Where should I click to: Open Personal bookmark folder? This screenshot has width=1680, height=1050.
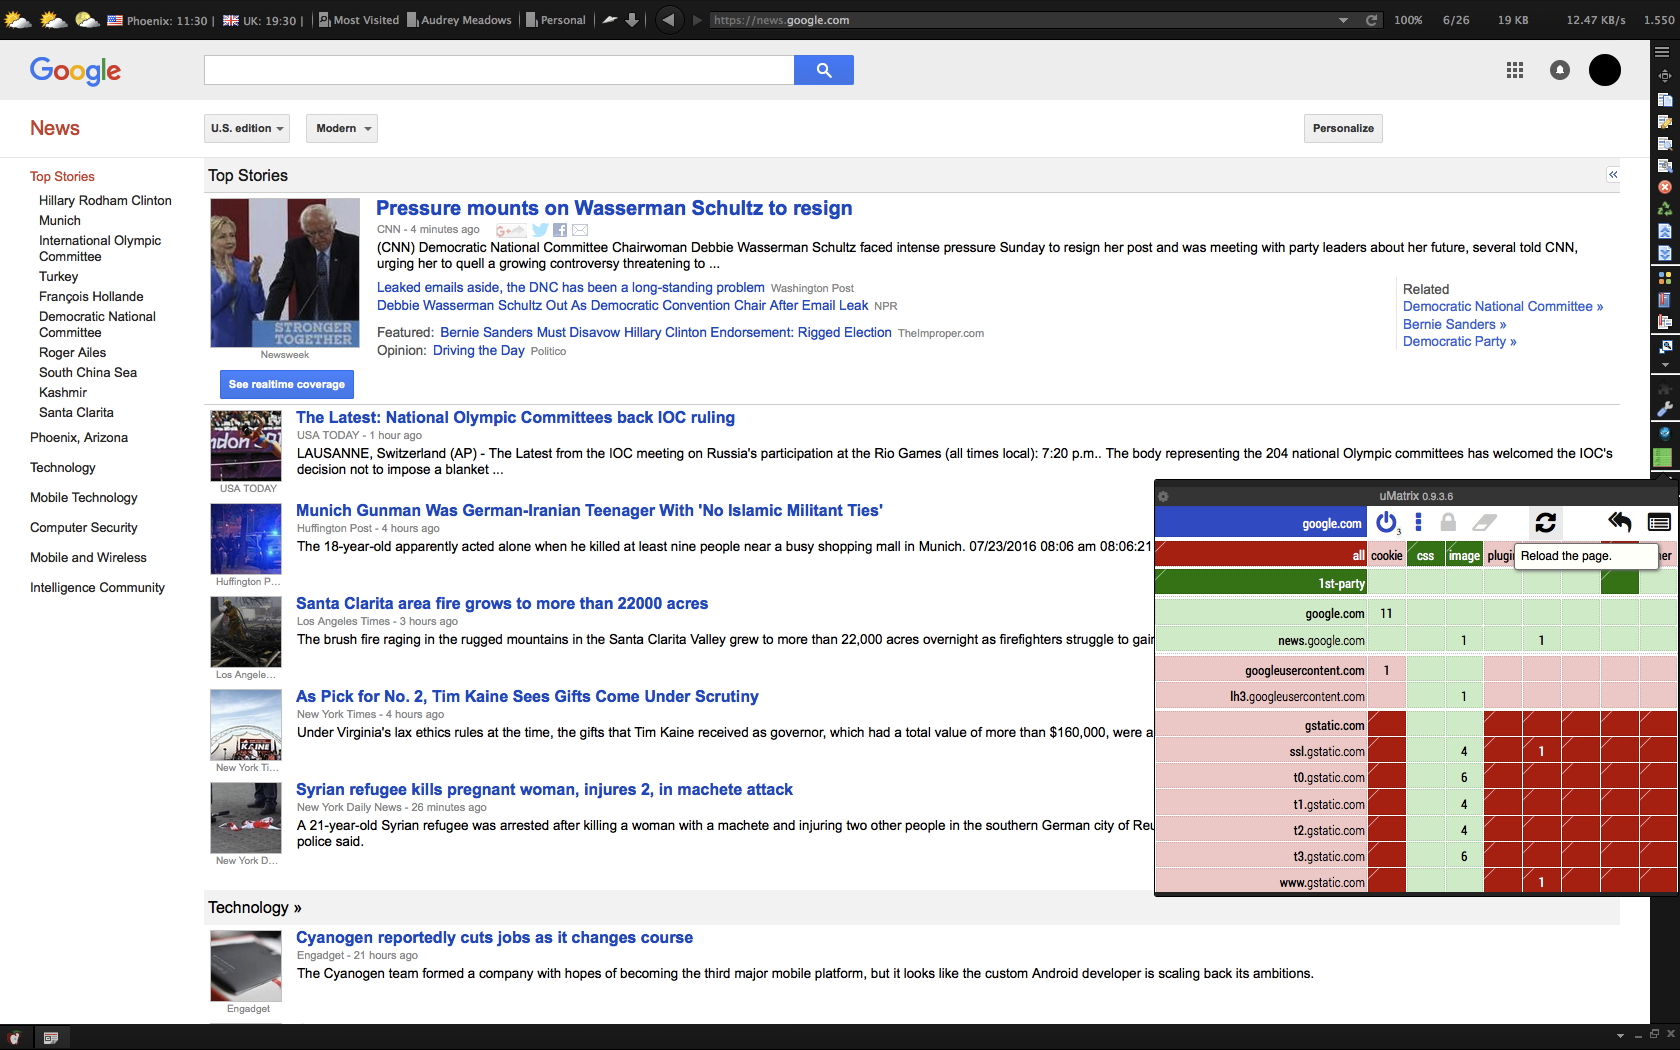[556, 20]
